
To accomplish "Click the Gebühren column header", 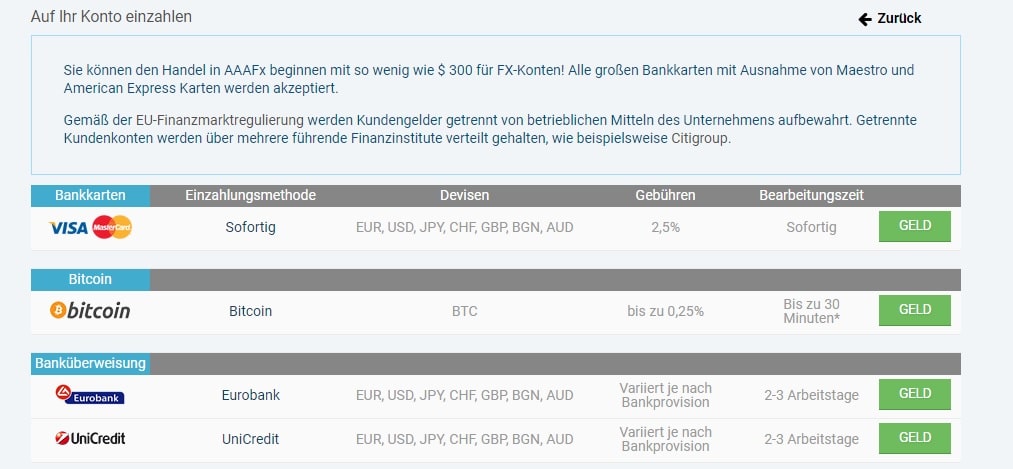I will [x=665, y=195].
